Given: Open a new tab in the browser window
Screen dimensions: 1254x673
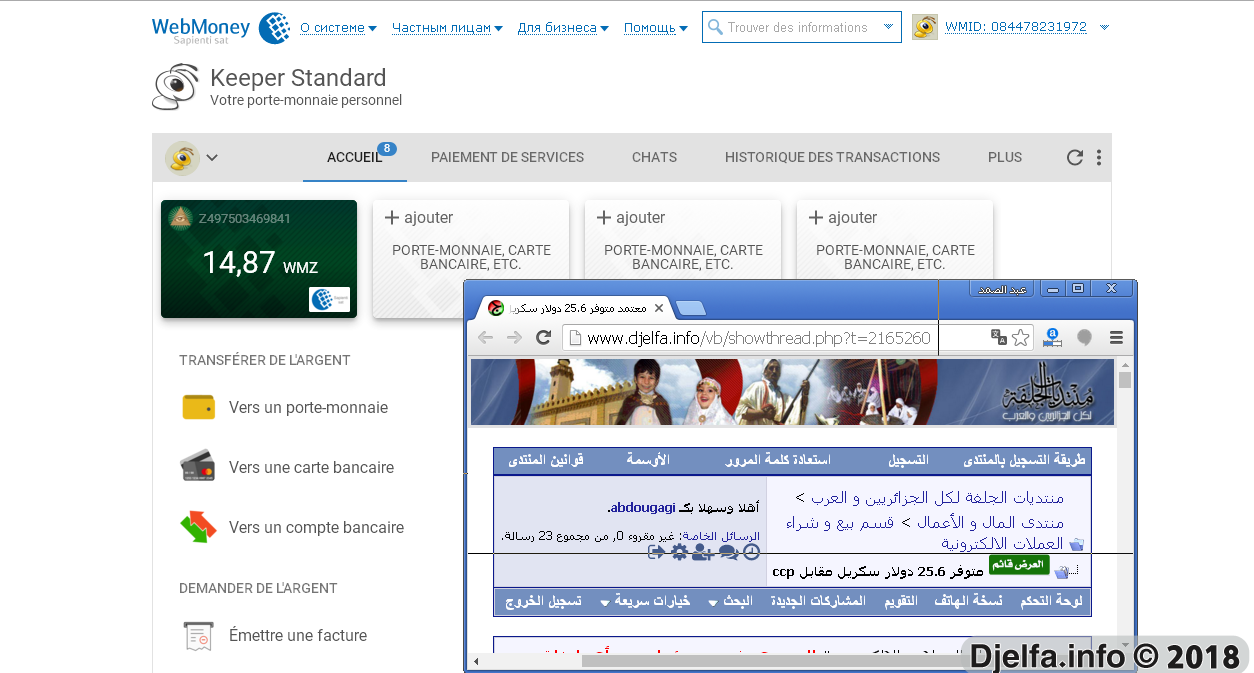Looking at the screenshot, I should pos(691,308).
